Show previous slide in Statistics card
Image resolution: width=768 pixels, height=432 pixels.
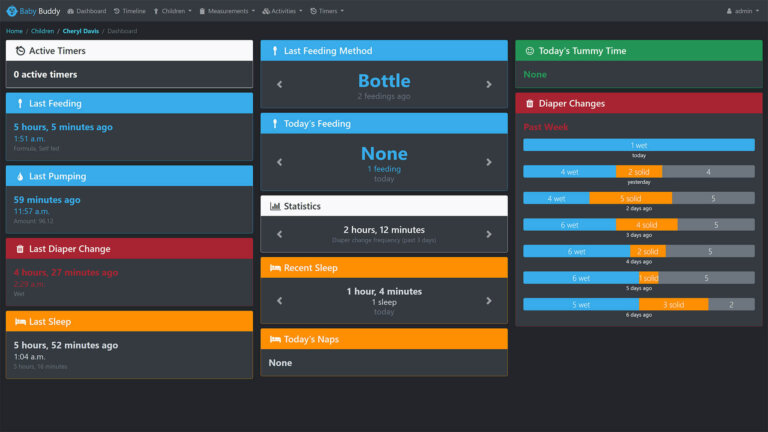(x=279, y=234)
